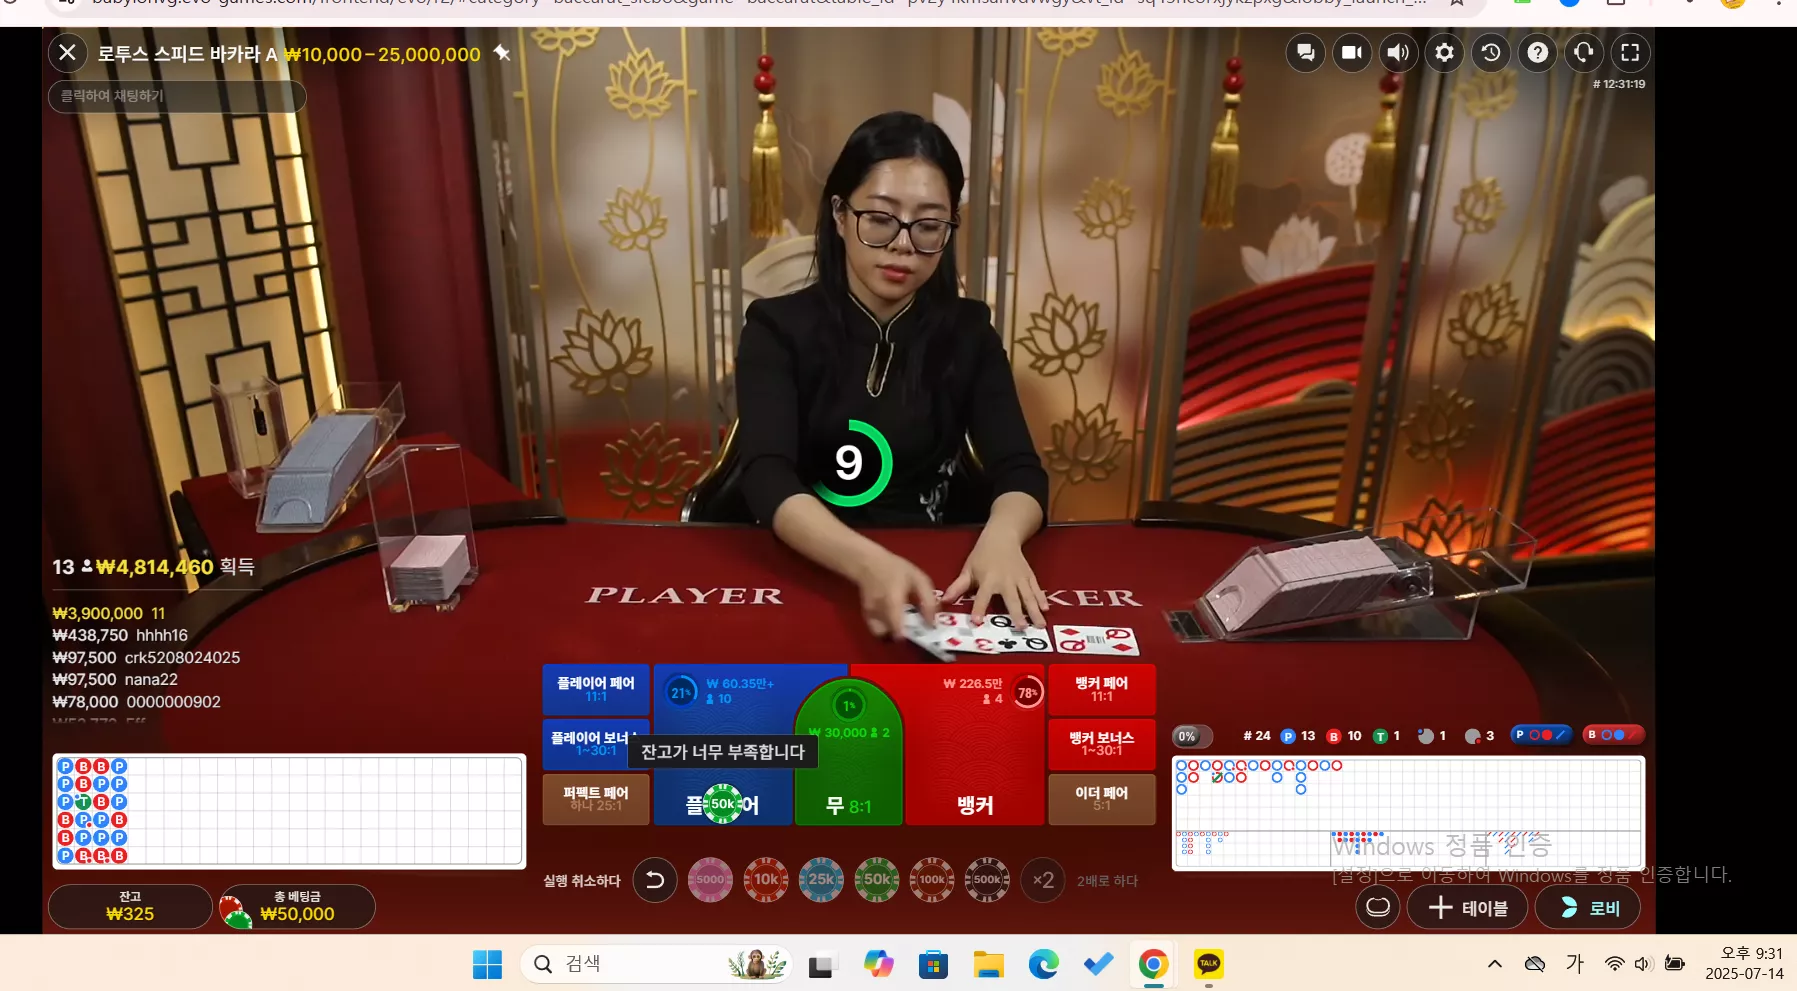Open the bet history clock icon
The width and height of the screenshot is (1797, 991).
tap(1491, 53)
